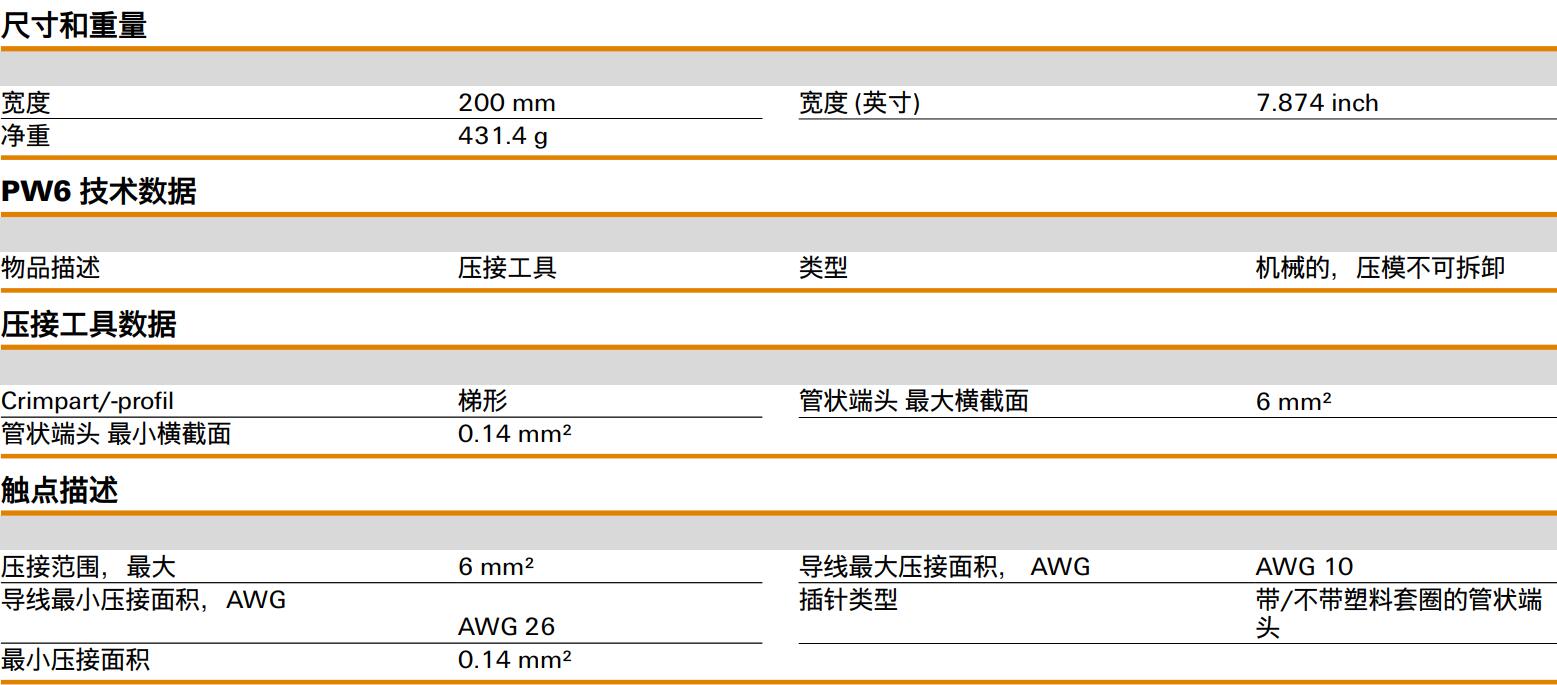Click the 压接工具数据 section heading
This screenshot has height=685, width=1557.
pos(88,325)
